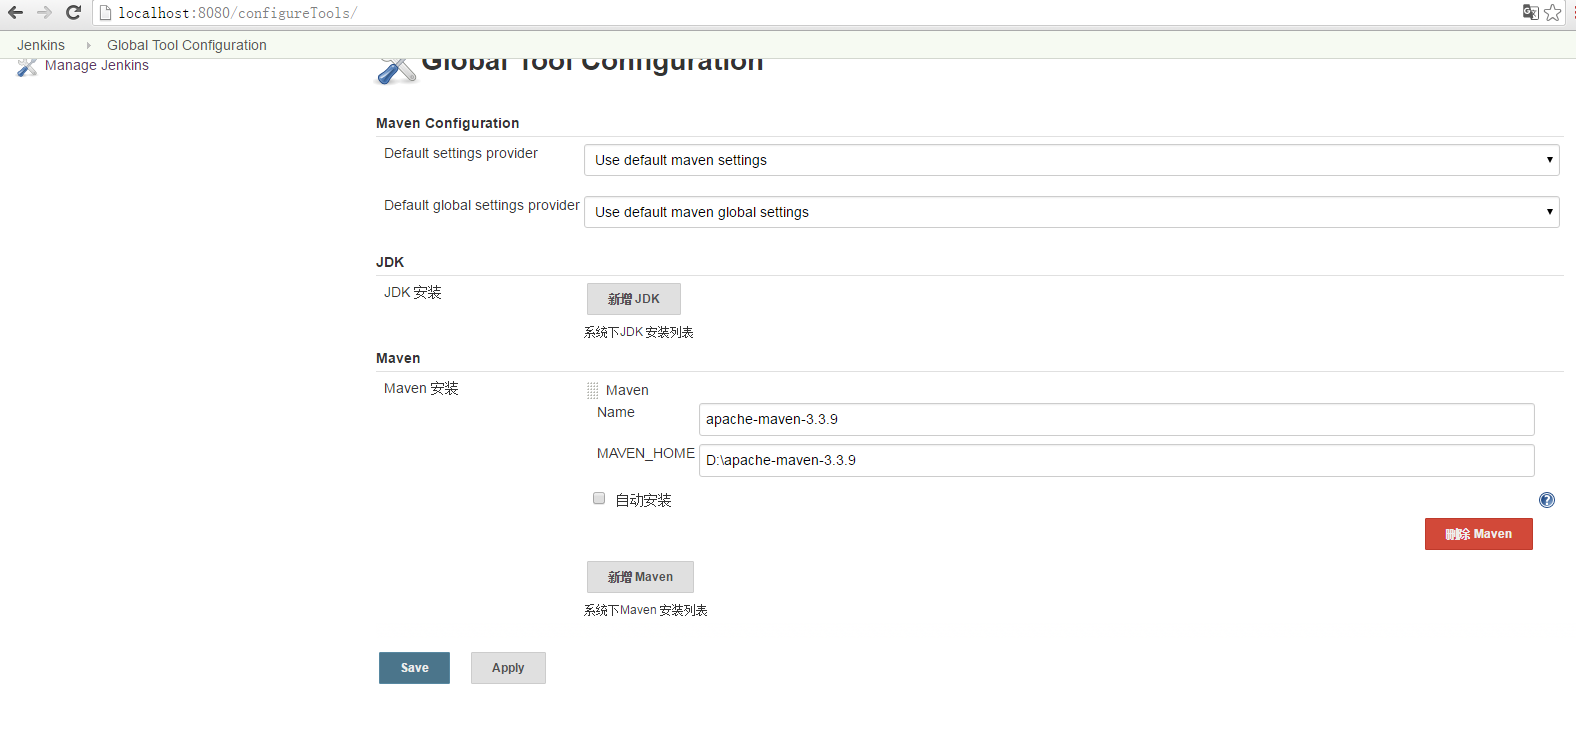Click the MAVEN_HOME input field
Viewport: 1576px width, 736px height.
click(1117, 461)
